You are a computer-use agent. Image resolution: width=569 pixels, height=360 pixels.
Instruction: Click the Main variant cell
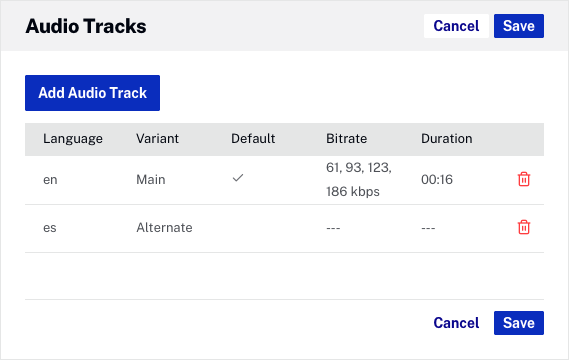[151, 180]
